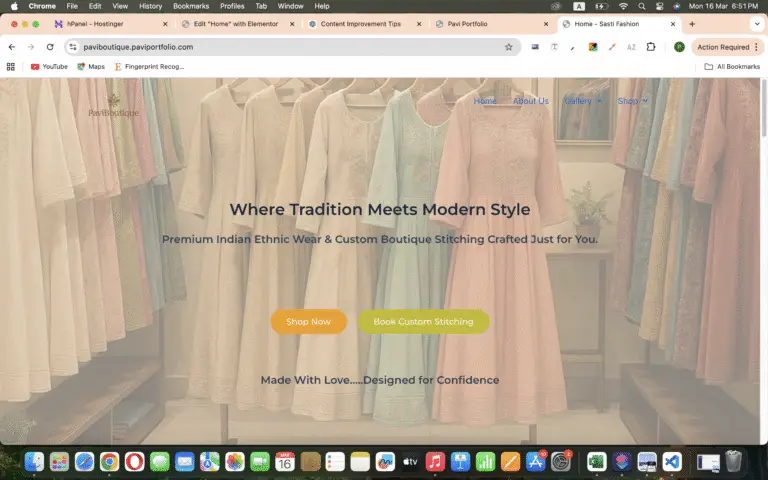Open the Chrome extensions puzzle icon
The height and width of the screenshot is (480, 768).
(651, 47)
